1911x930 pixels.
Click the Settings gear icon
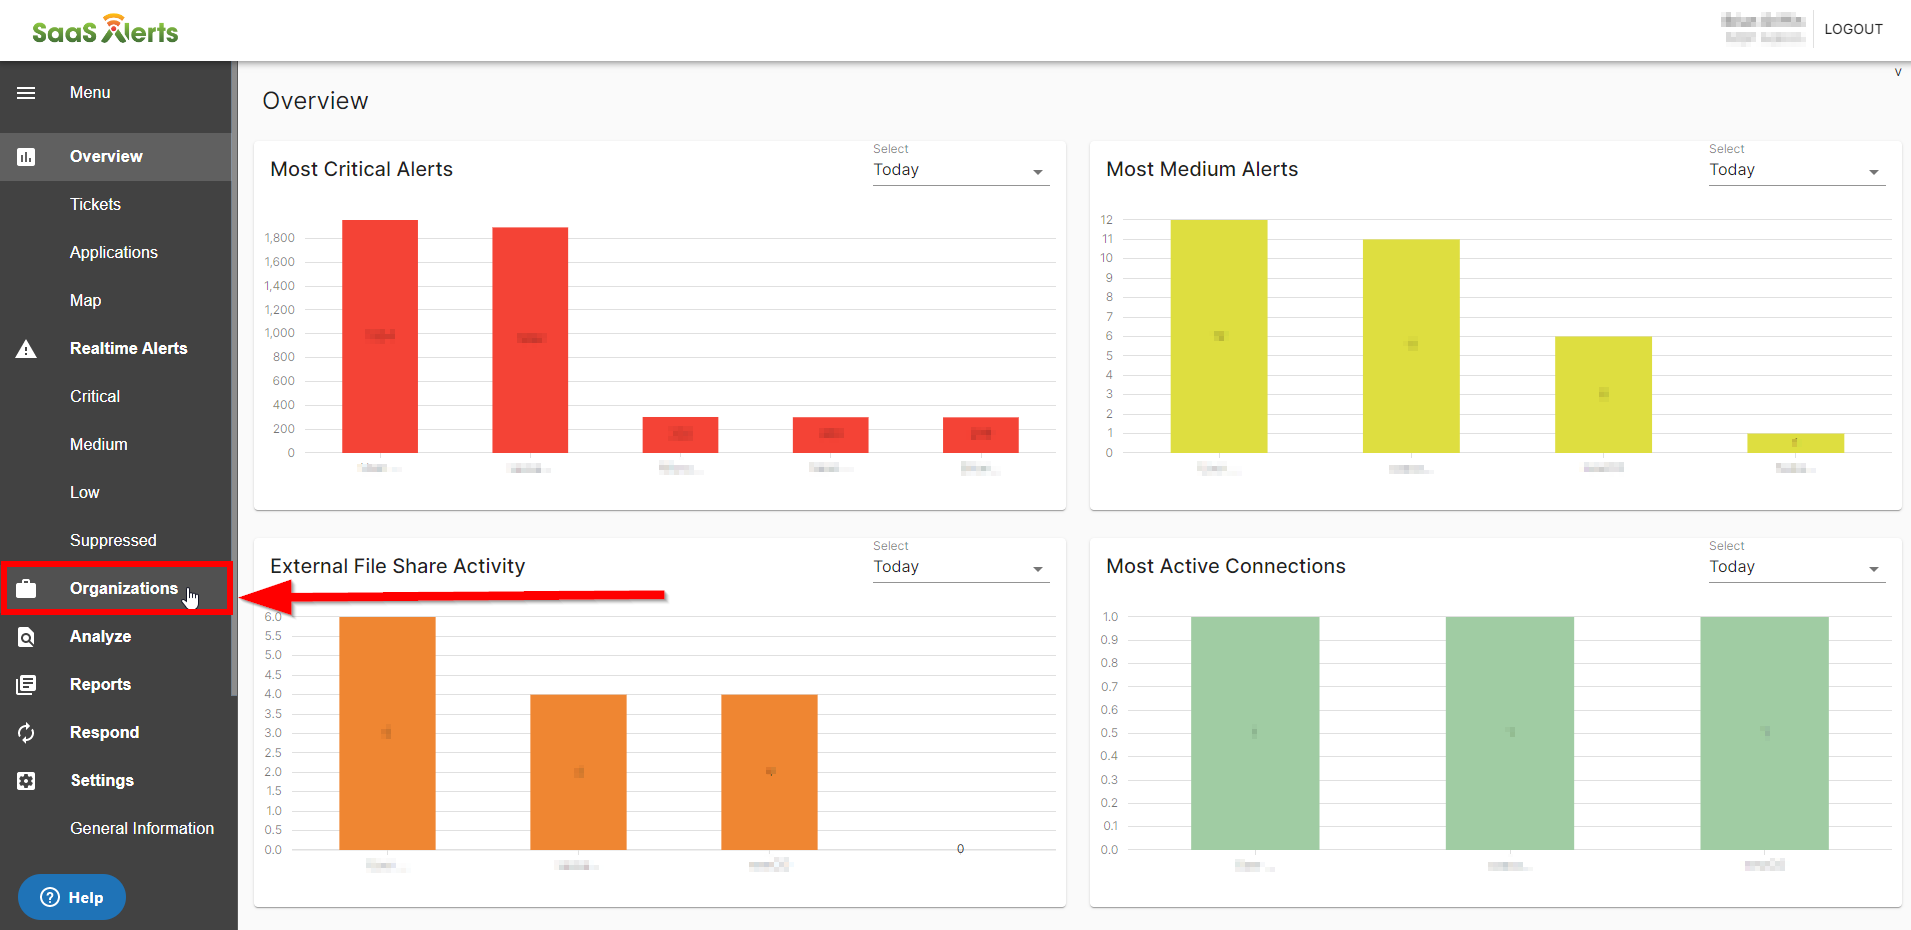point(26,781)
